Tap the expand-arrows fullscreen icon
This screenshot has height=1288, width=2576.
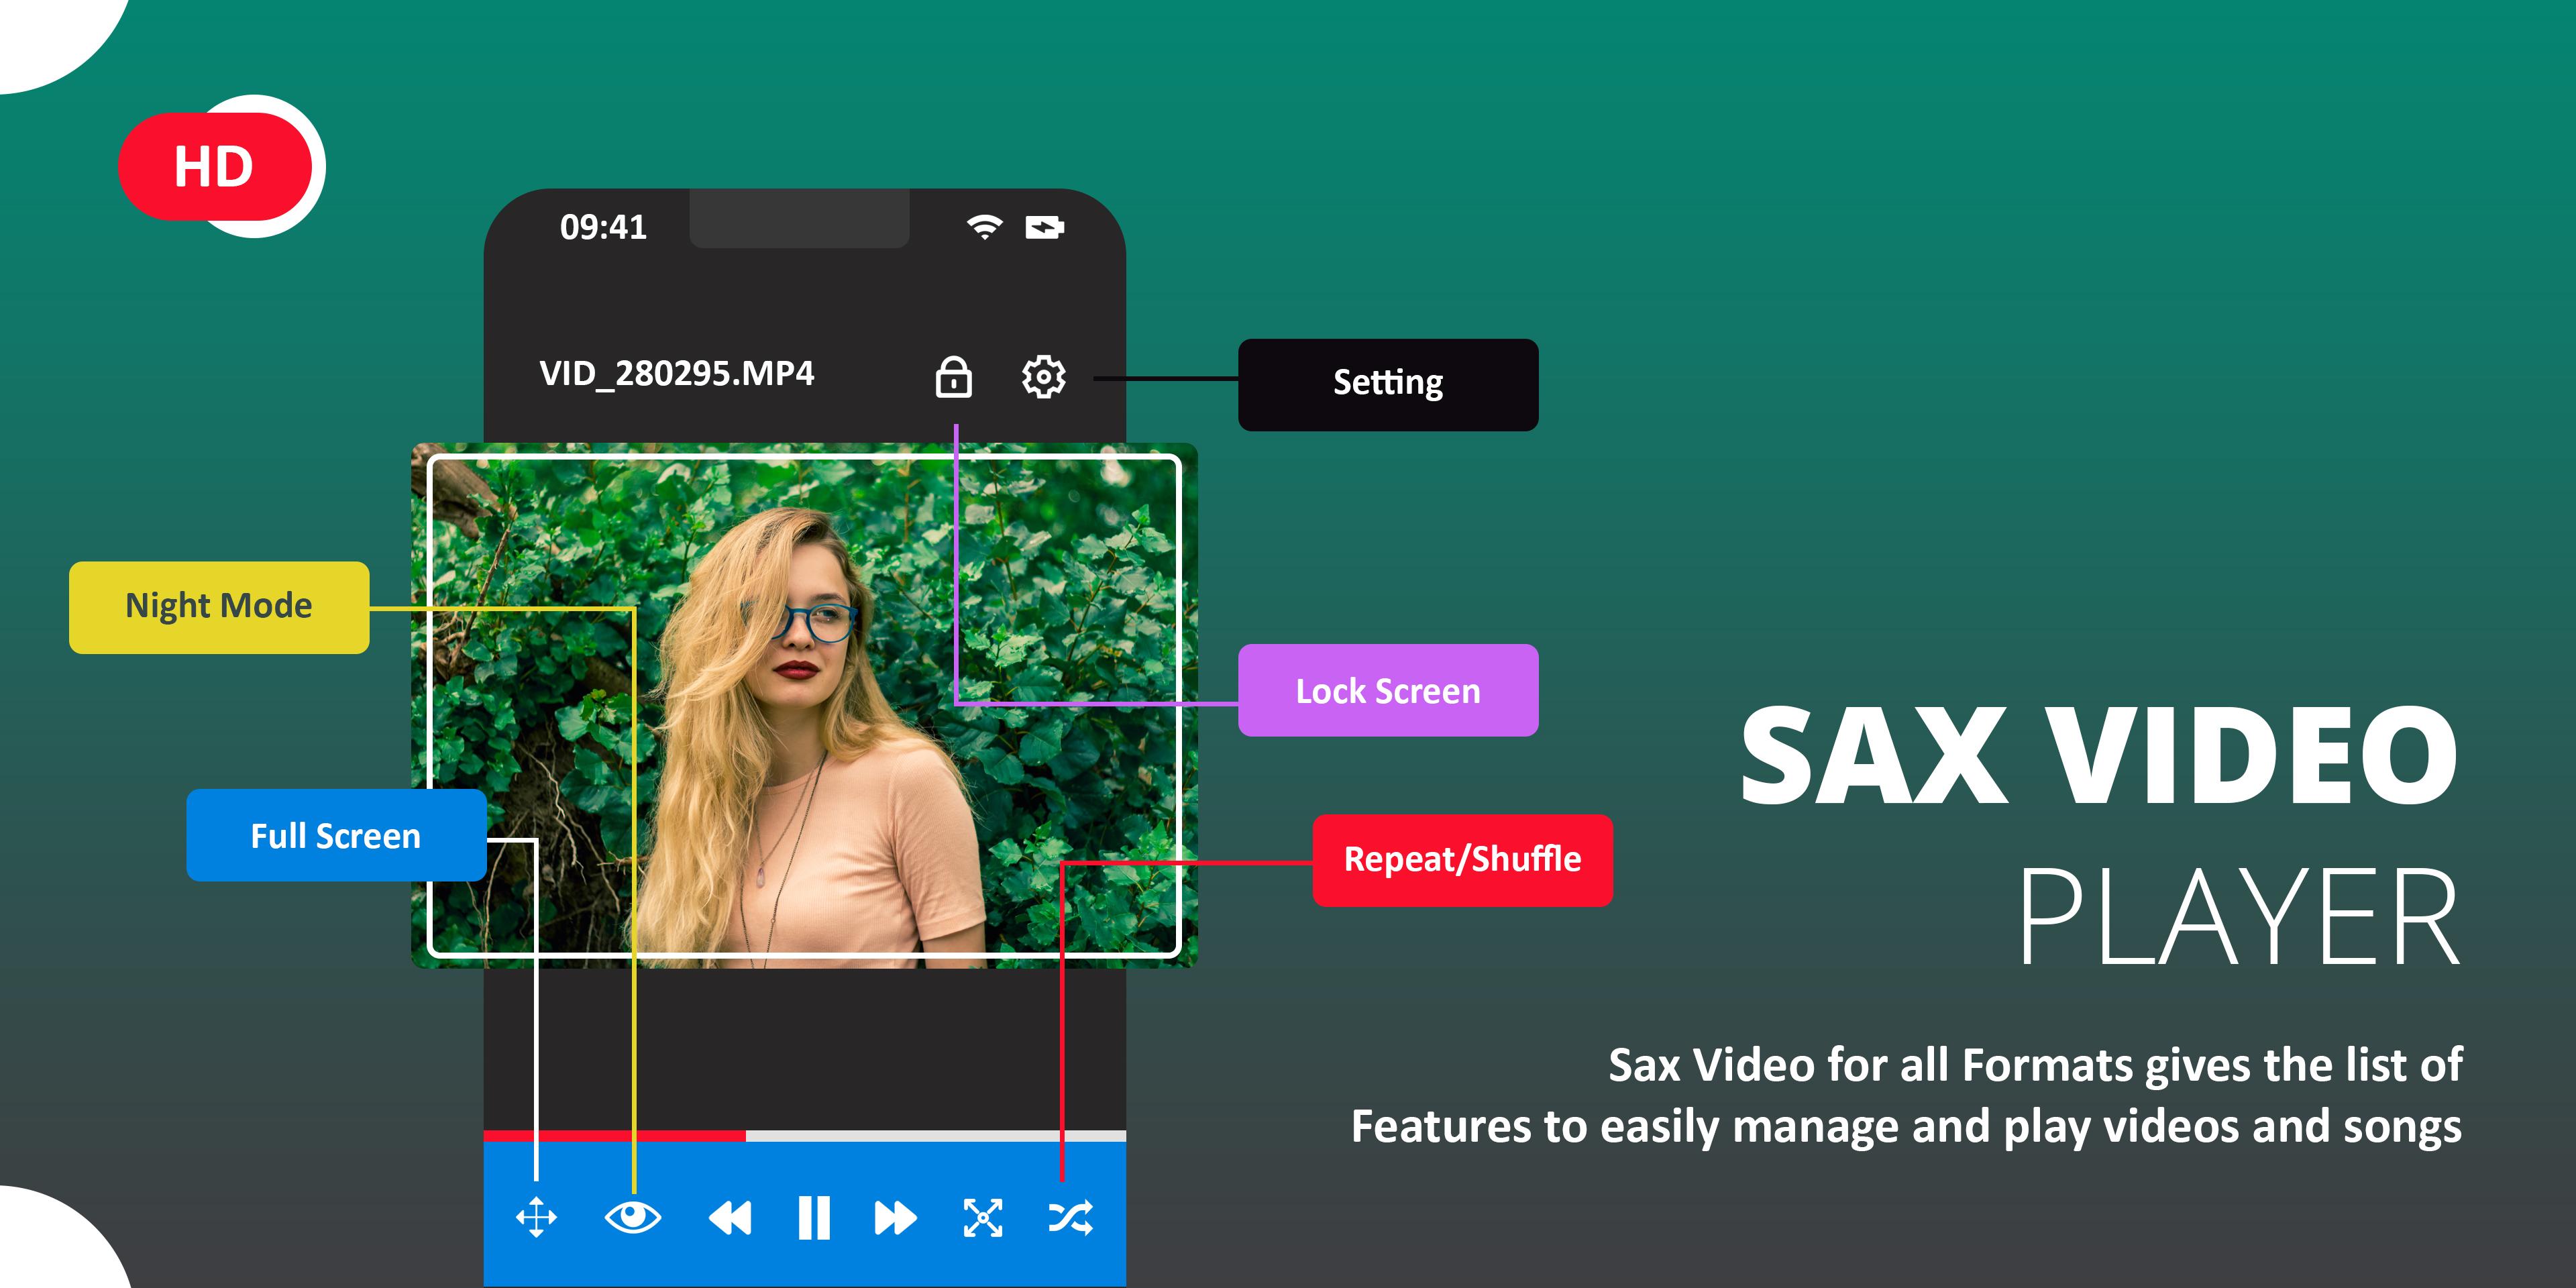click(983, 1217)
